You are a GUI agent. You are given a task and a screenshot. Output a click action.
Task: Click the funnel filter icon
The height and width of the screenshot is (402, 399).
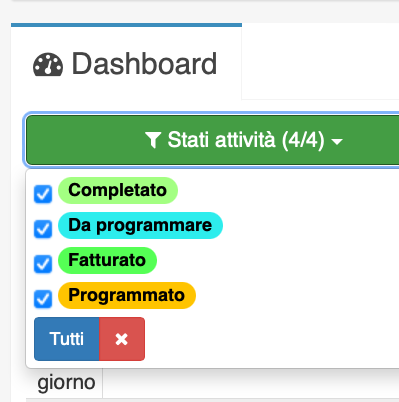153,140
